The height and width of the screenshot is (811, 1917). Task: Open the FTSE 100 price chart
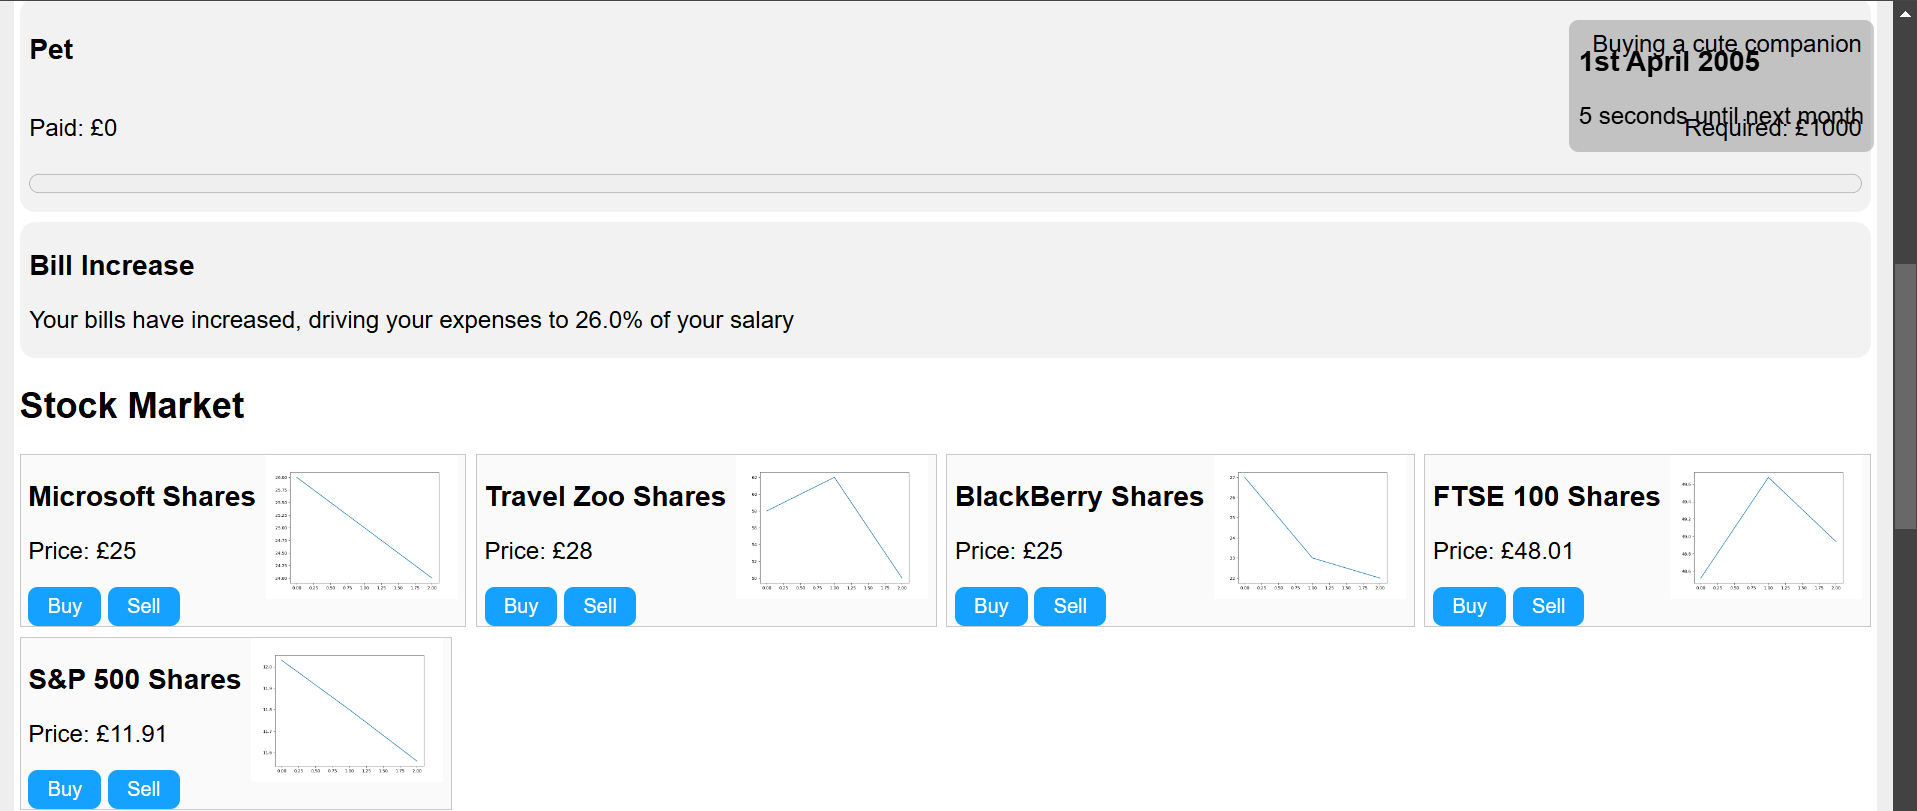tap(1766, 528)
